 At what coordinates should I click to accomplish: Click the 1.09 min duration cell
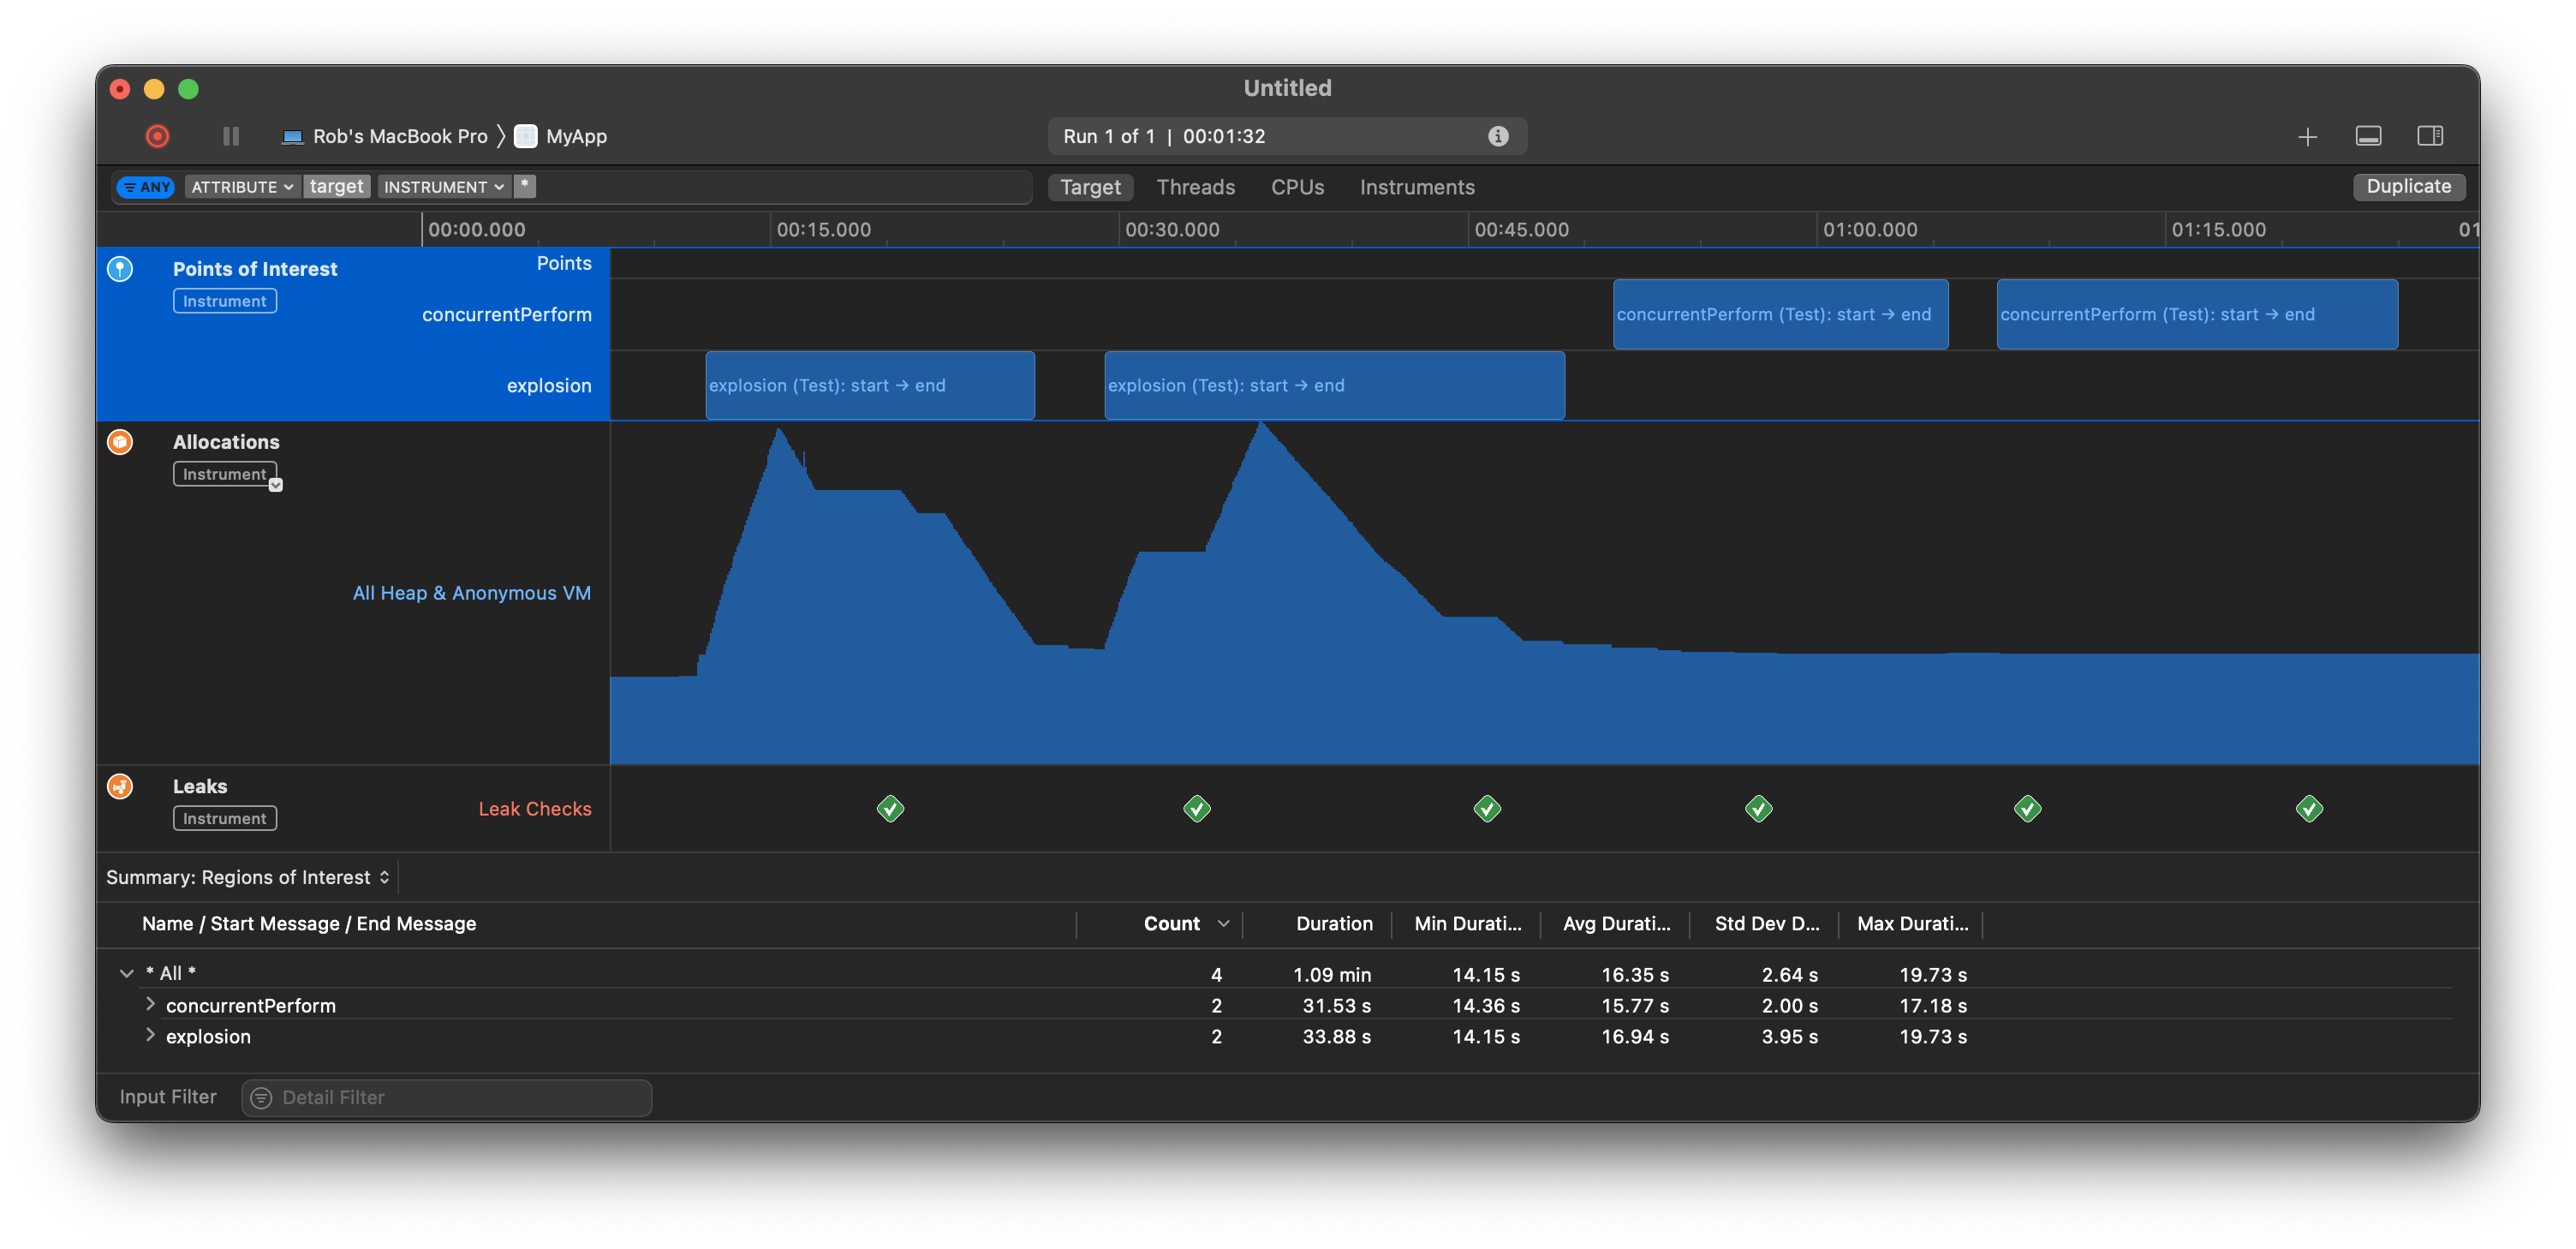pos(1331,975)
